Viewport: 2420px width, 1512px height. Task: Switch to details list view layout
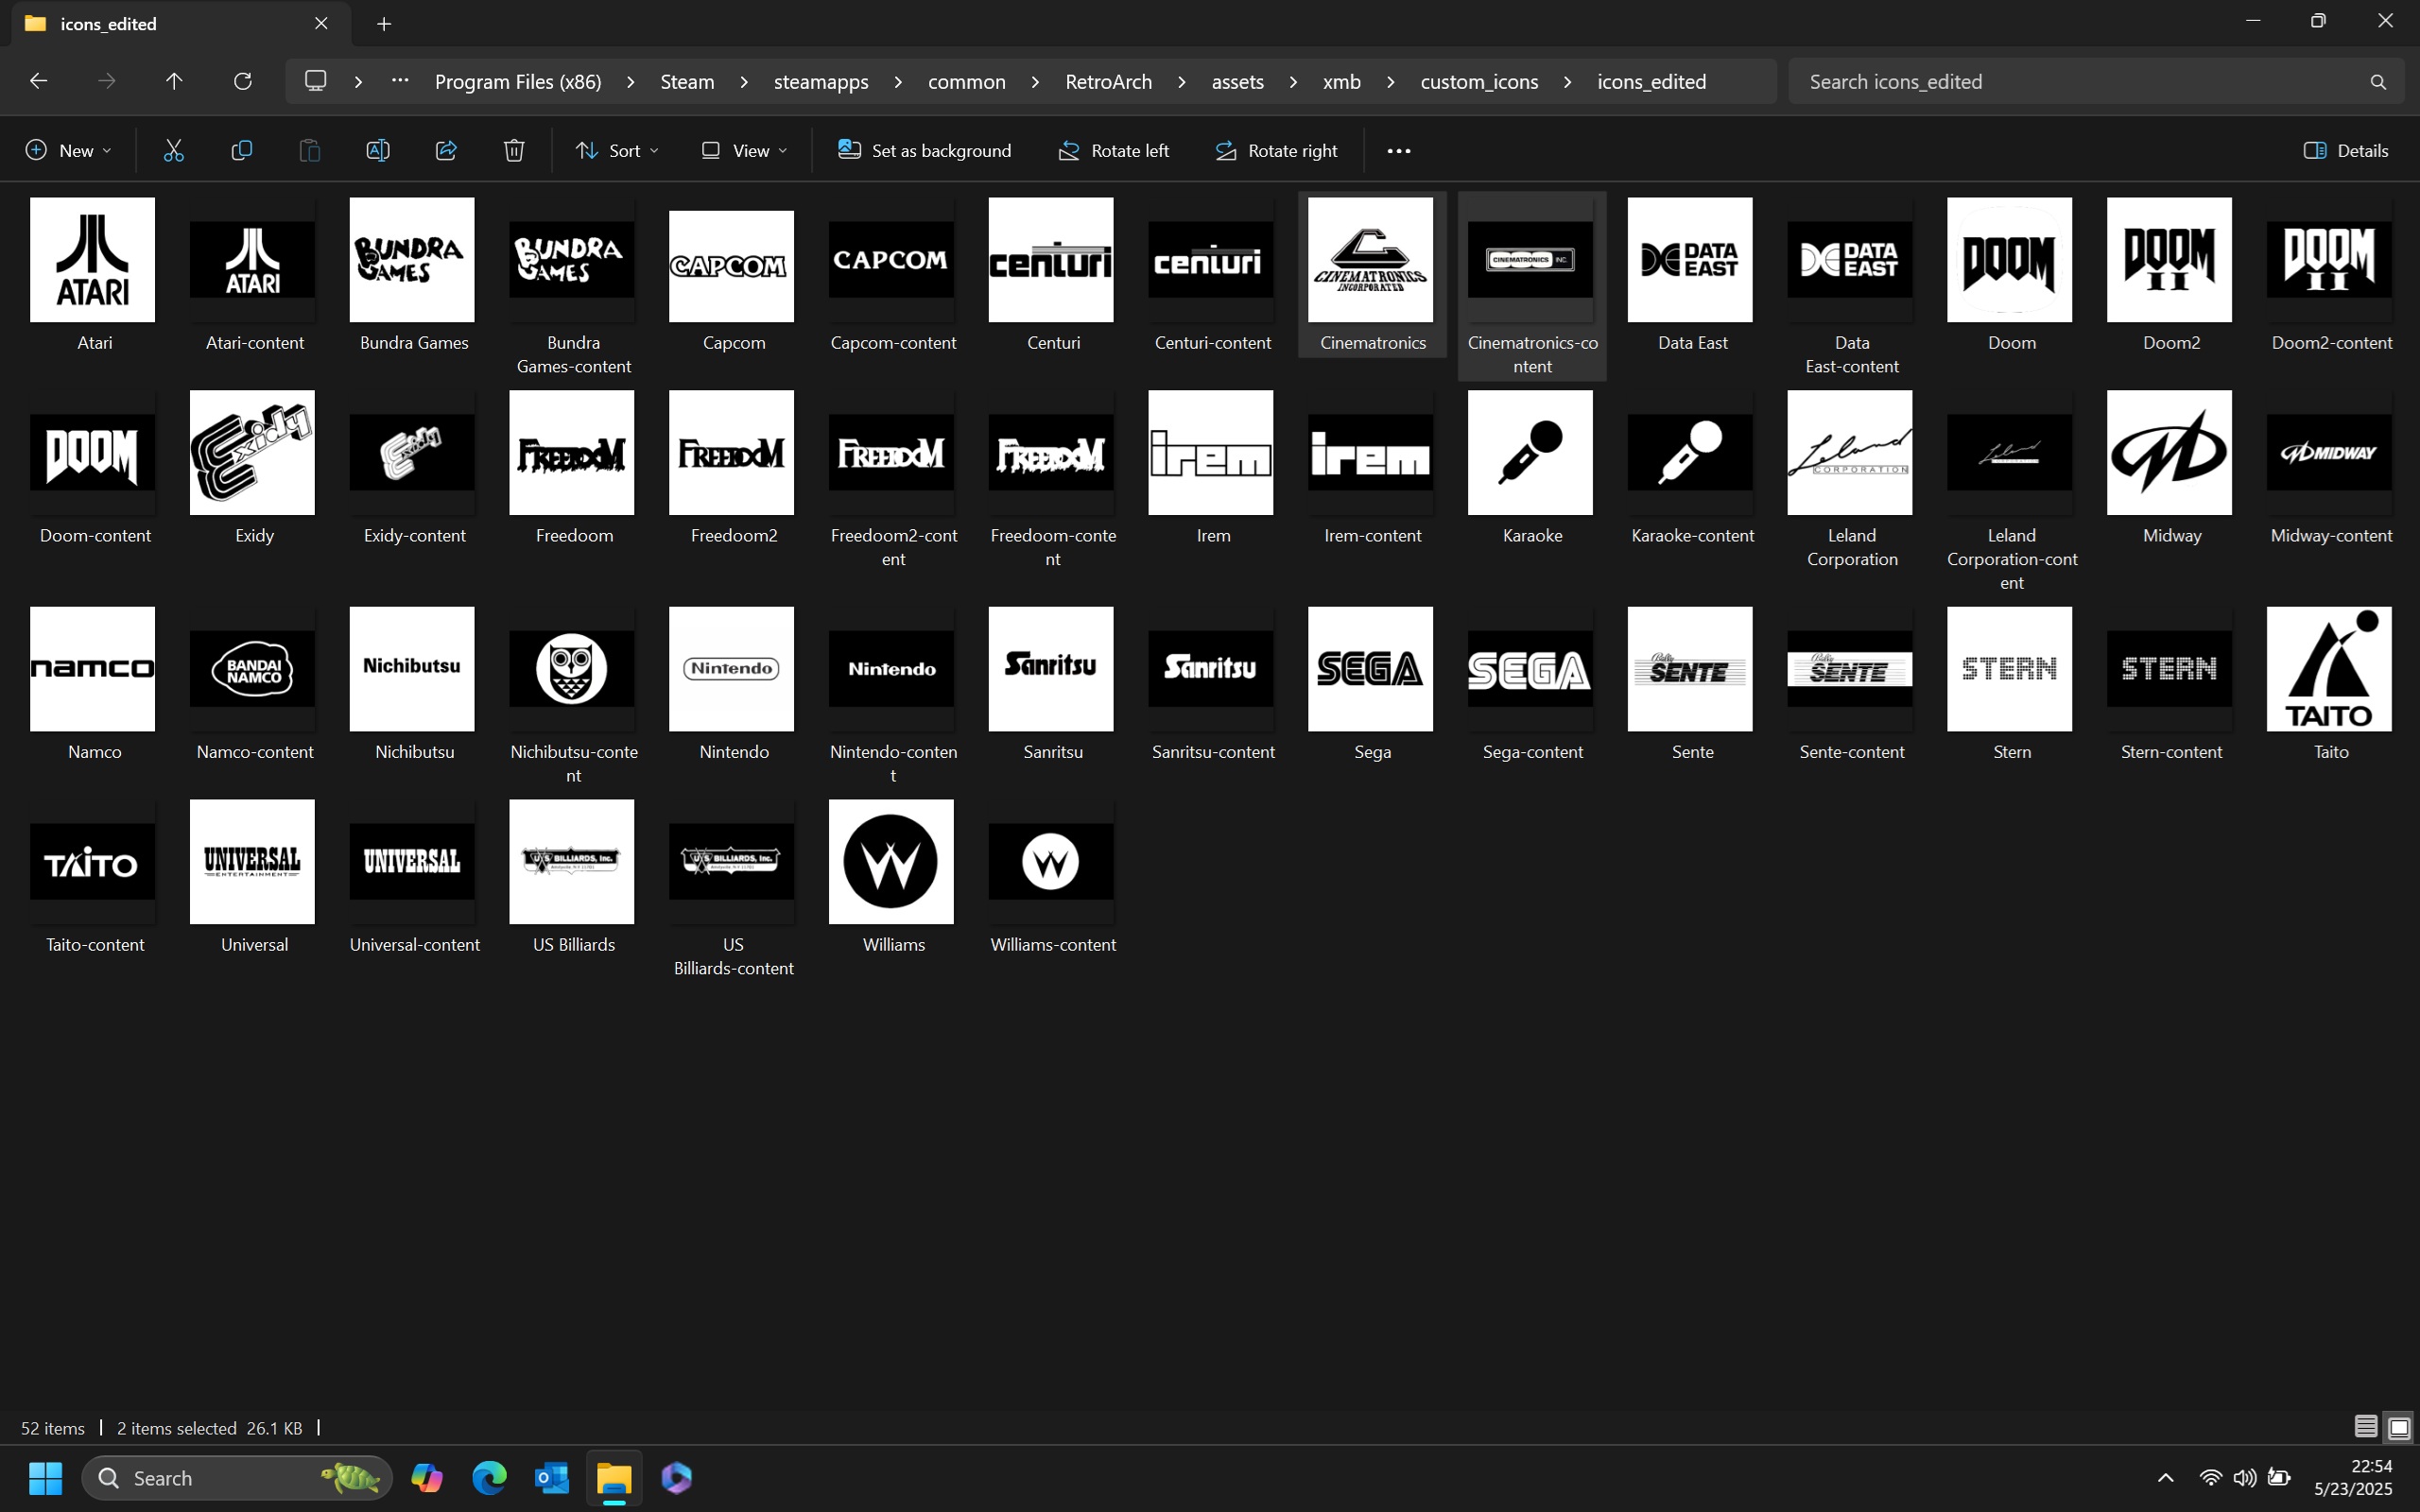click(x=2365, y=1427)
